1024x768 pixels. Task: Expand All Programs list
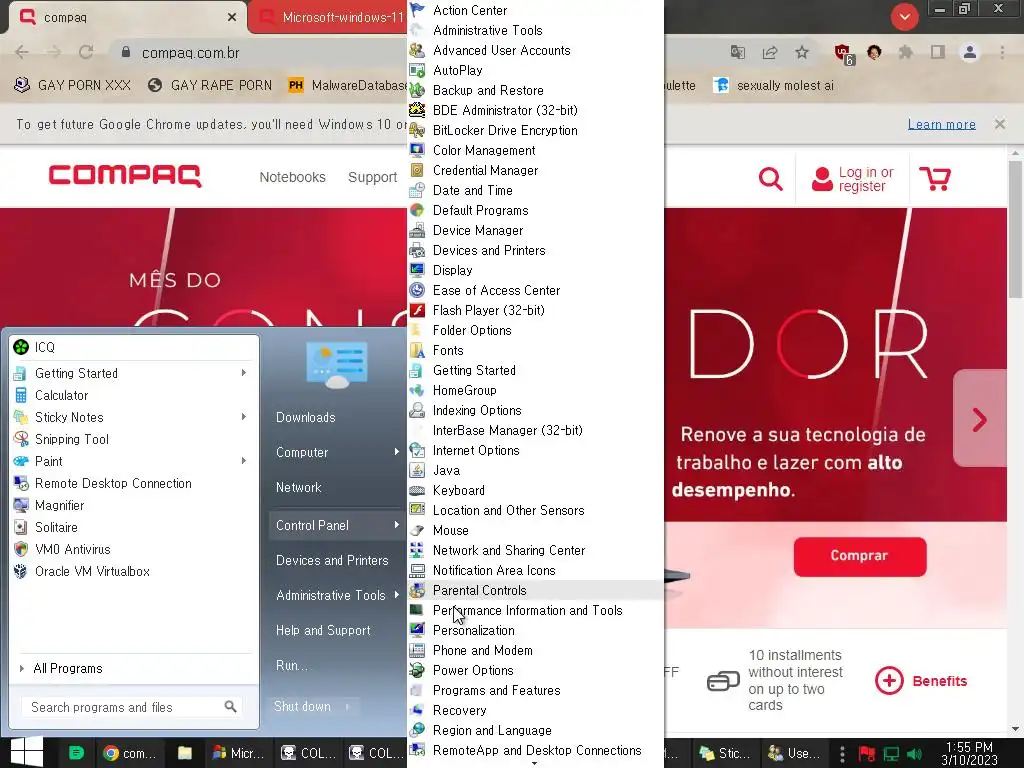pos(134,668)
